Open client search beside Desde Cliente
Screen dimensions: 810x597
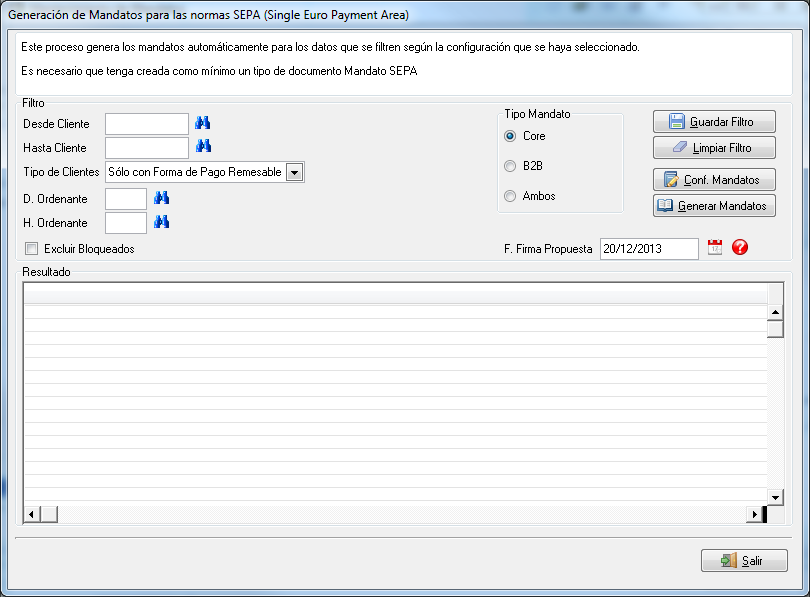click(202, 123)
